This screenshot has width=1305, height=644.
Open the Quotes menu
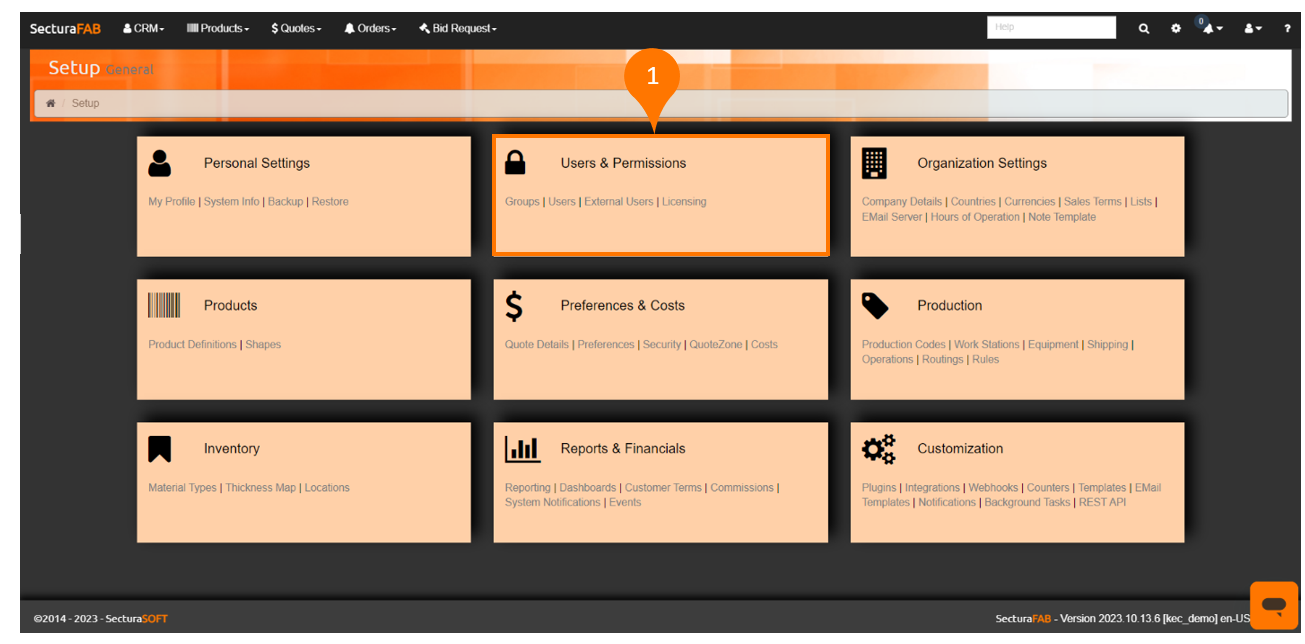pos(296,29)
